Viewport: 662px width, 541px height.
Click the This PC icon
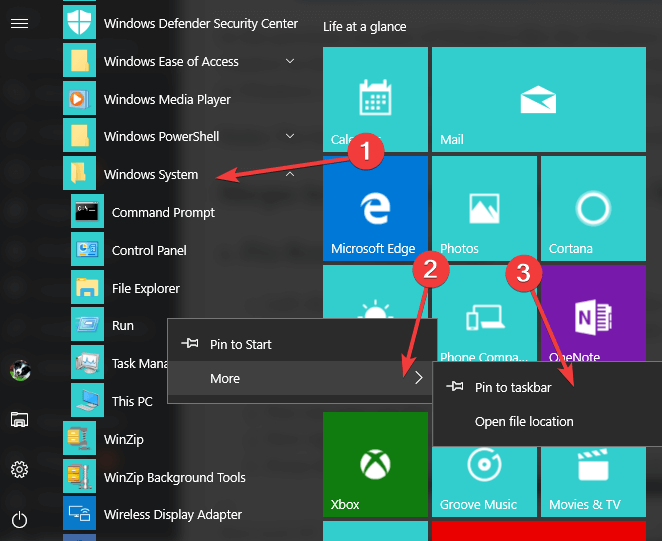[x=87, y=401]
